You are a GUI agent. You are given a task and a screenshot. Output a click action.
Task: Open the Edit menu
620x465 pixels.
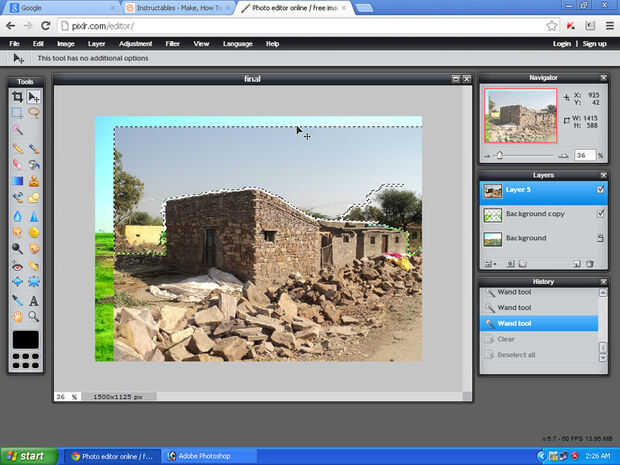coord(38,44)
